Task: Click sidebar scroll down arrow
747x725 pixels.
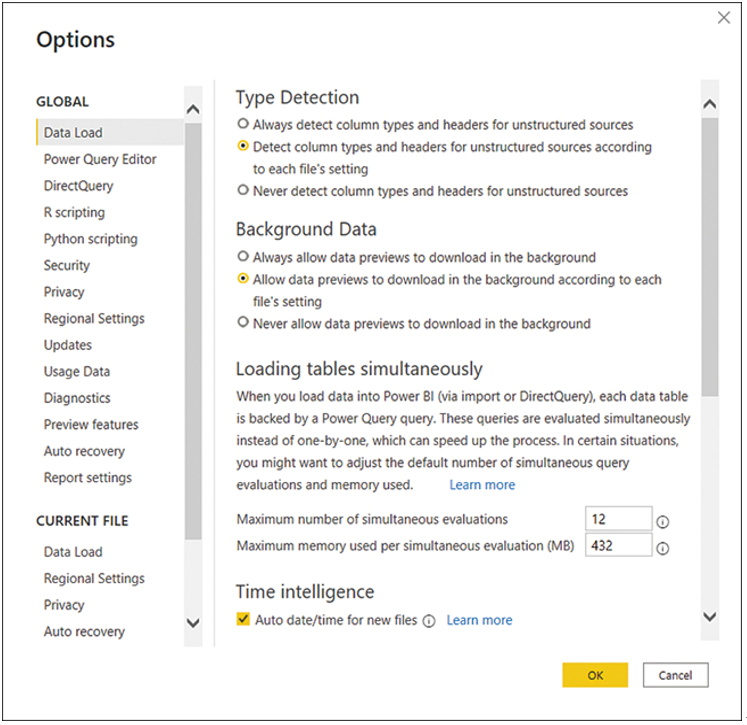Action: (x=193, y=623)
